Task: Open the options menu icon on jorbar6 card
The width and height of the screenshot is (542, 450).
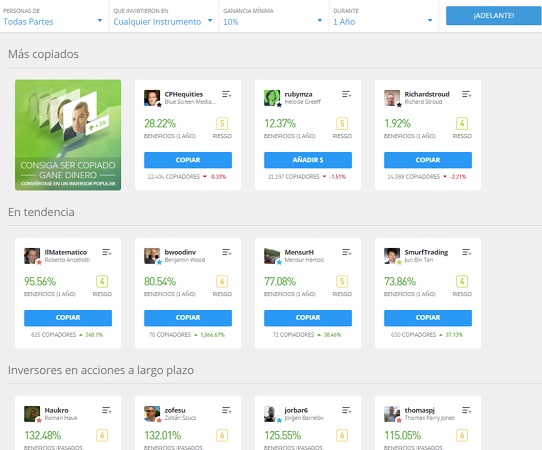Action: 347,410
